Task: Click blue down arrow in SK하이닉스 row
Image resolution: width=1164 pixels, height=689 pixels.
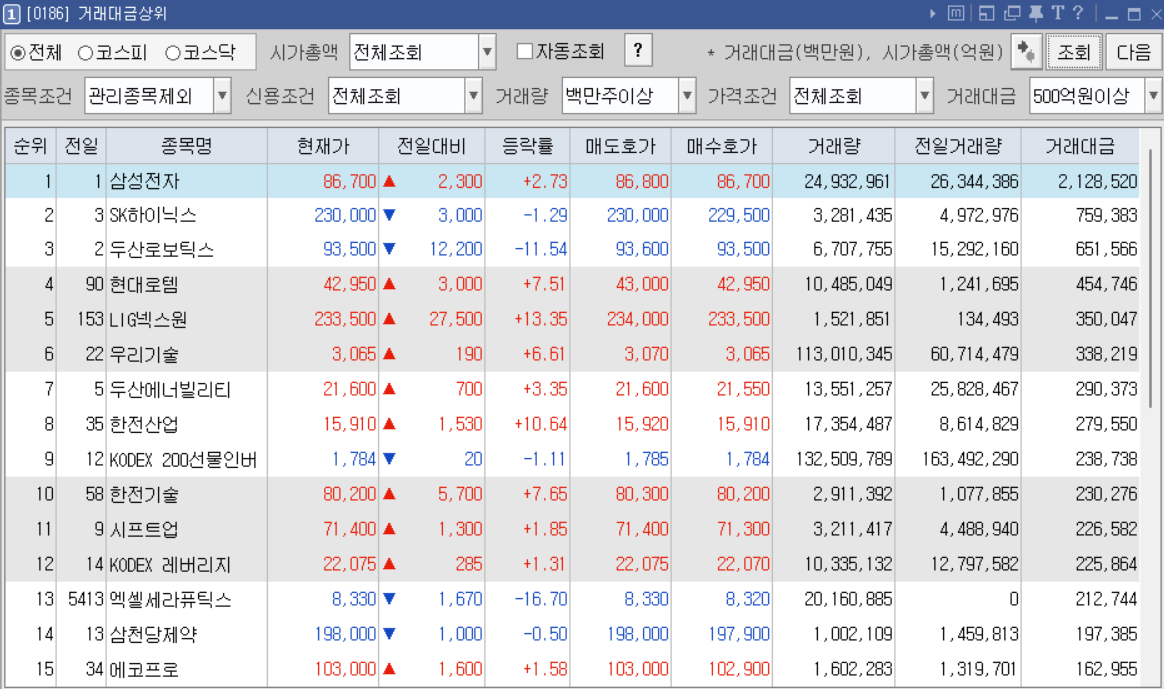Action: pos(389,215)
